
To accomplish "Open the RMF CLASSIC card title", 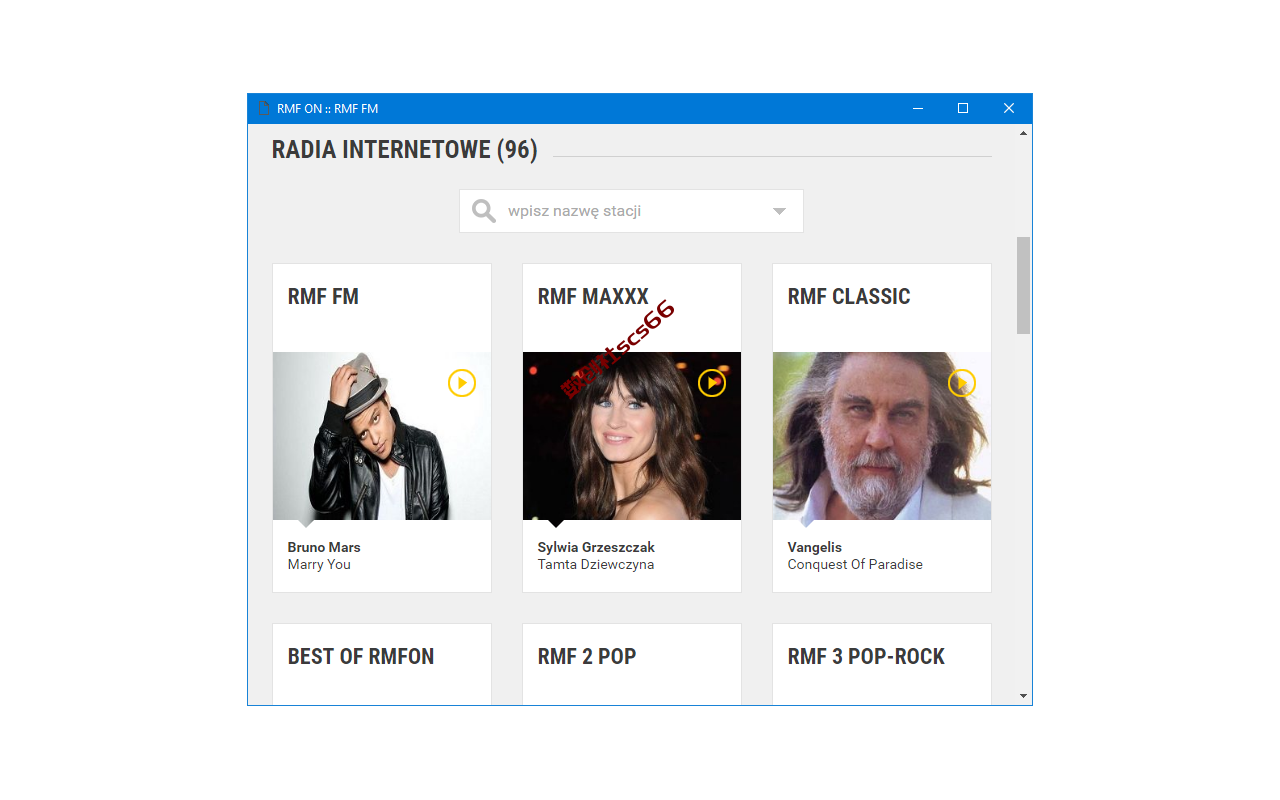I will click(849, 296).
